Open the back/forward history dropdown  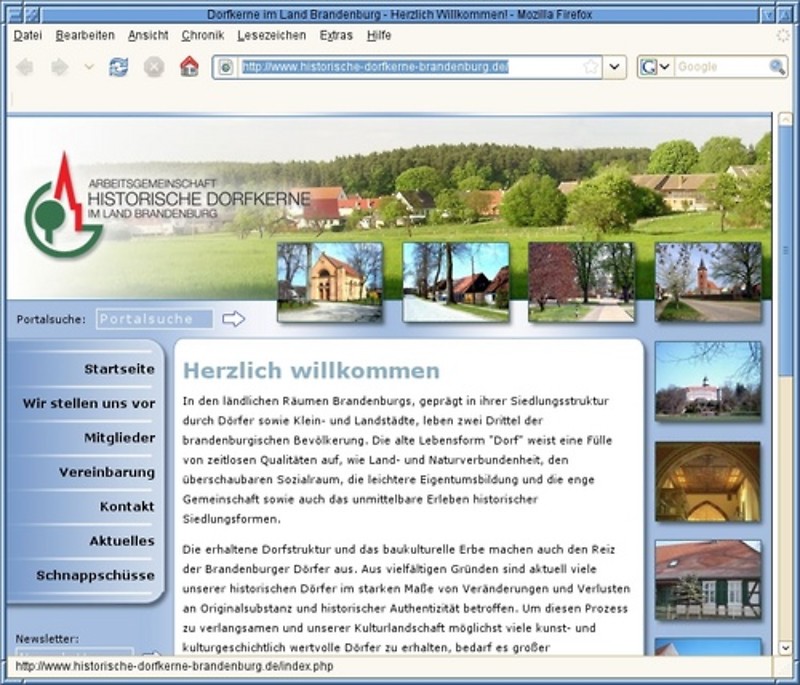point(89,67)
